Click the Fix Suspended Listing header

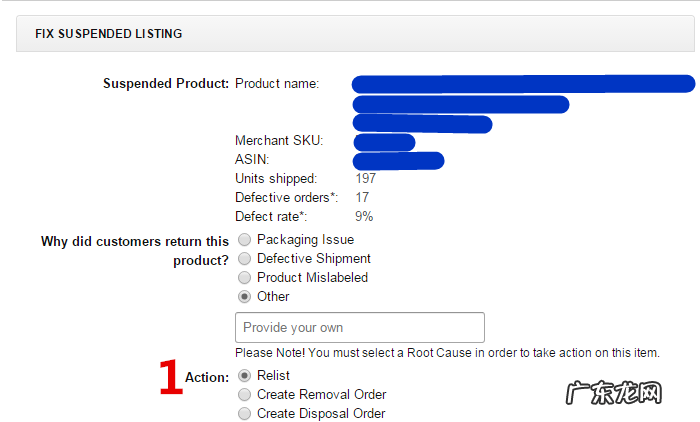[x=109, y=34]
